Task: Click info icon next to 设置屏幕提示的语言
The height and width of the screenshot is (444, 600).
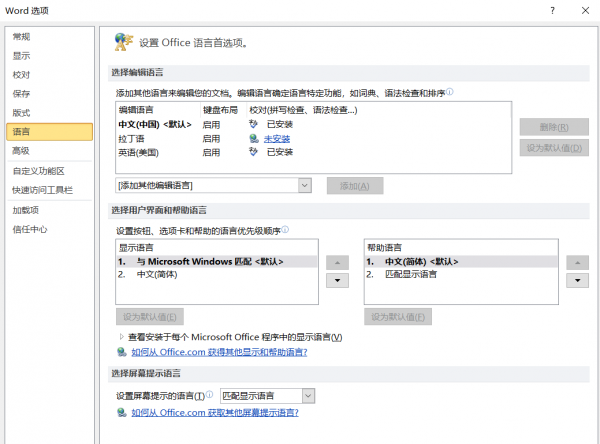Action: point(209,394)
